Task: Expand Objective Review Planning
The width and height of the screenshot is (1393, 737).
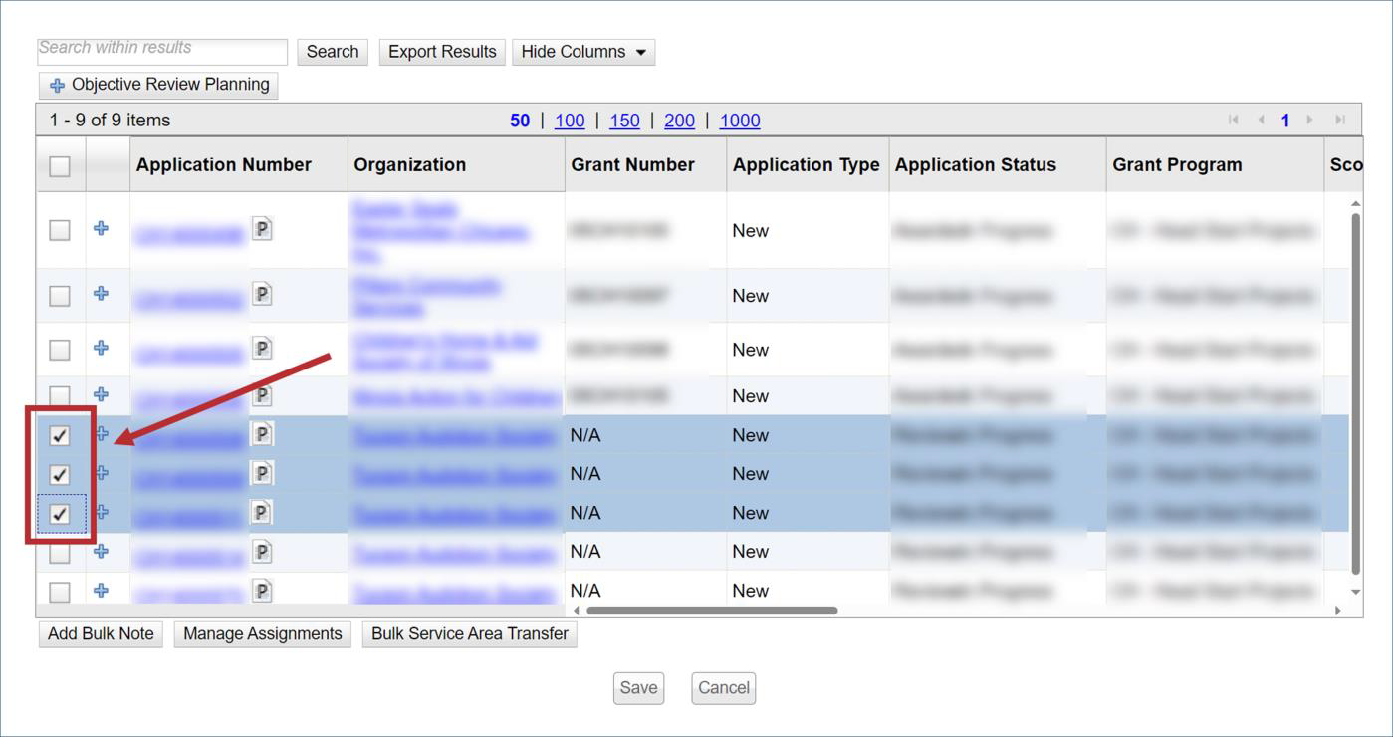Action: coord(159,85)
